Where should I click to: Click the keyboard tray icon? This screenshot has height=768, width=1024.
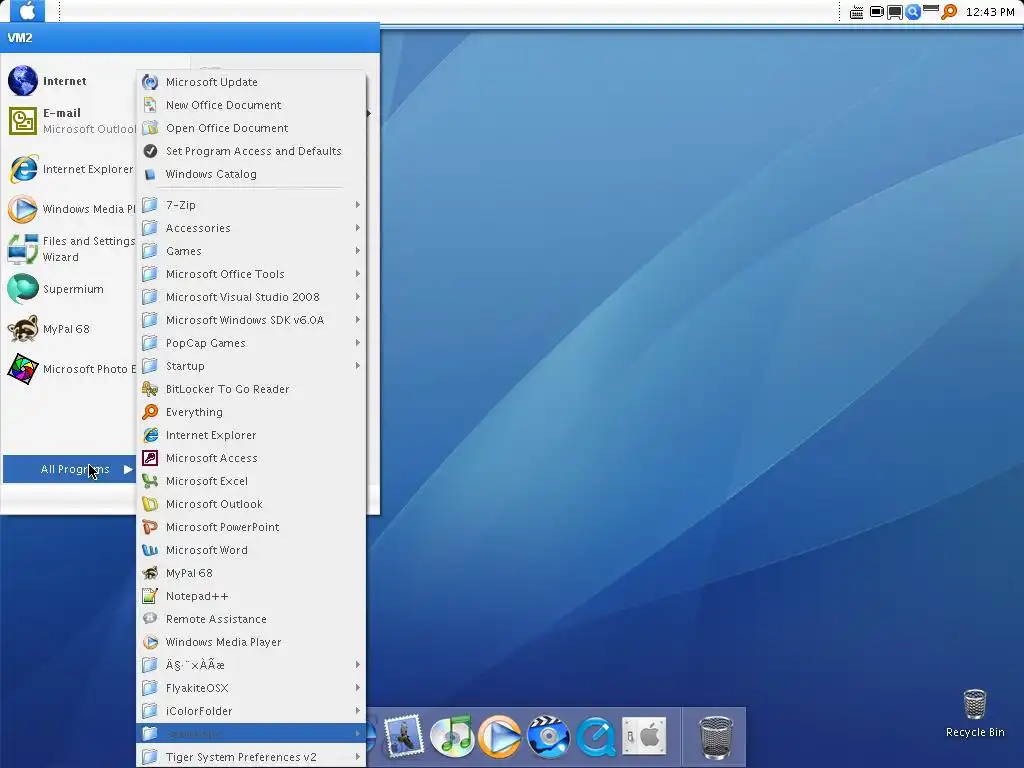coord(856,12)
